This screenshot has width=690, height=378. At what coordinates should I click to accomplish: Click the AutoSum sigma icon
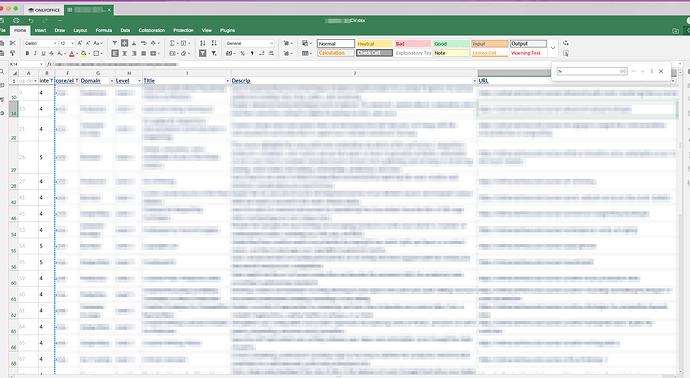pyautogui.click(x=172, y=43)
